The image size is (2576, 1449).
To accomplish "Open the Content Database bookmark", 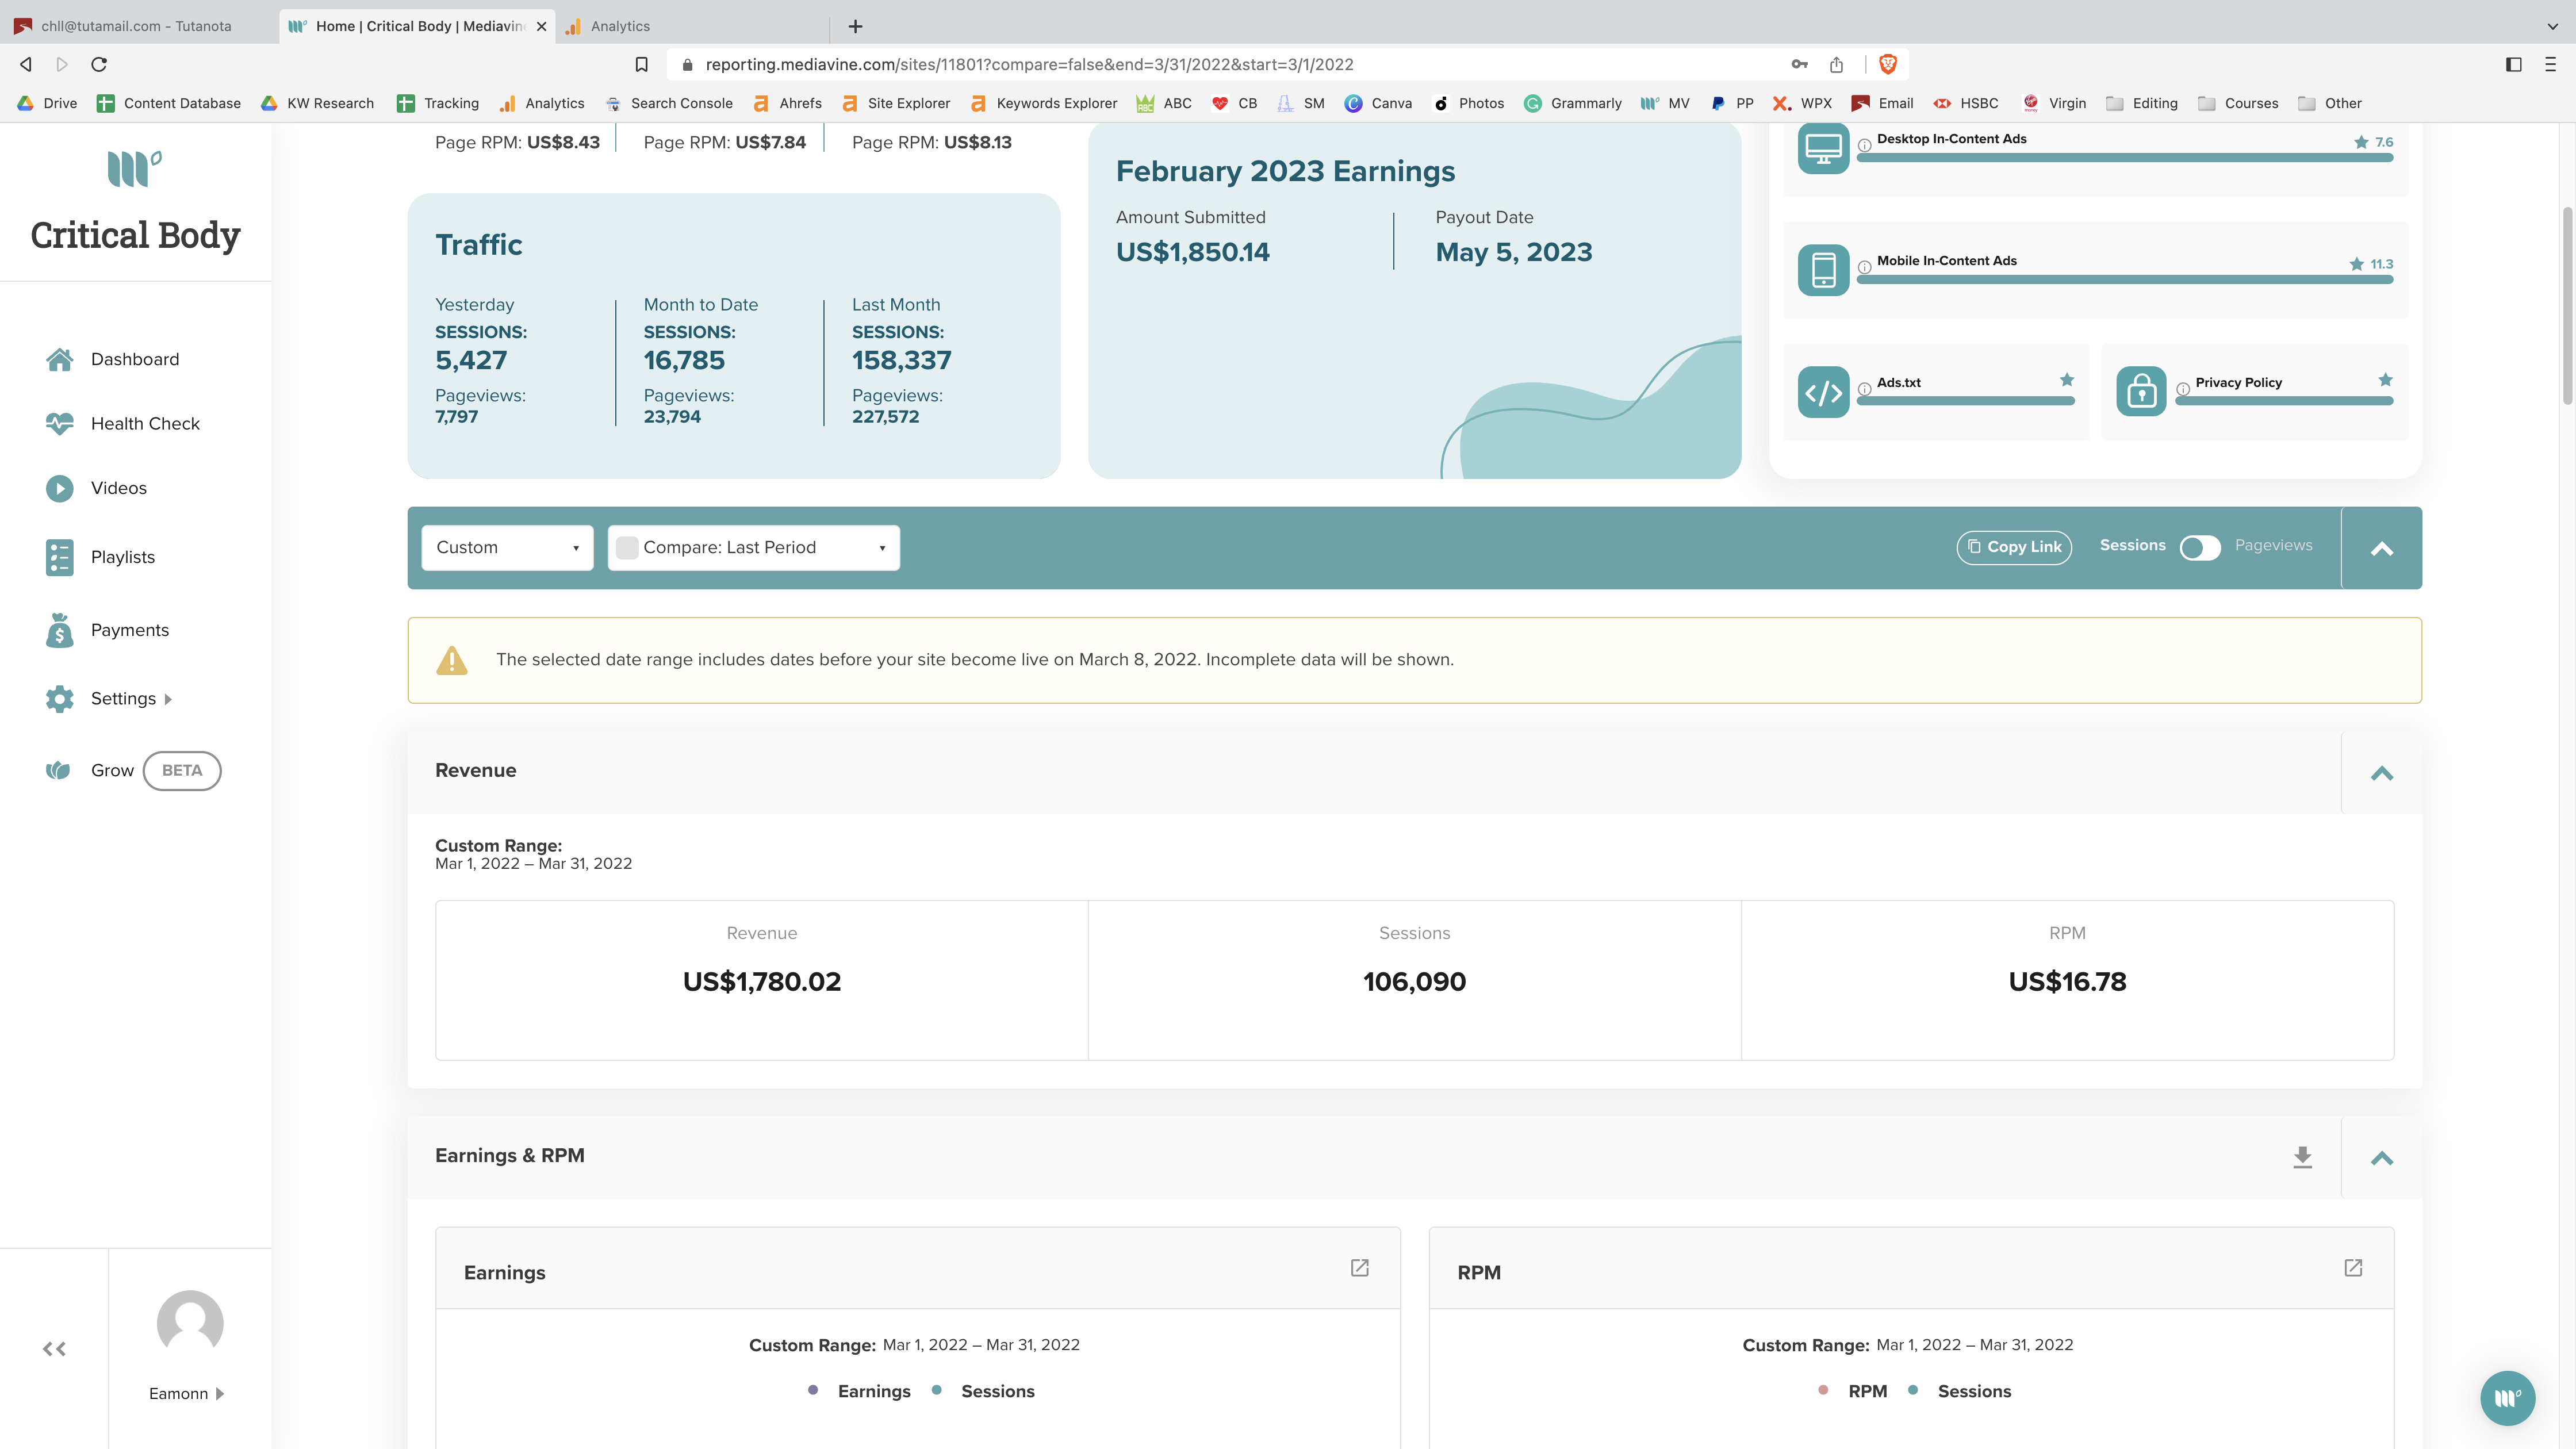I will pyautogui.click(x=169, y=103).
